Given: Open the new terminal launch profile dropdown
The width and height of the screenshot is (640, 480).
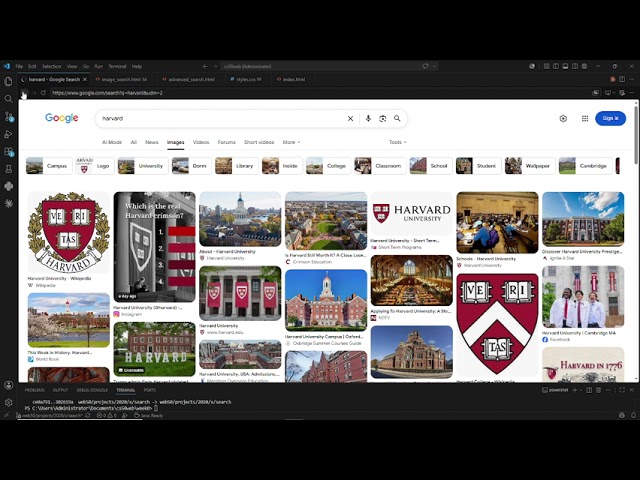Looking at the screenshot, I should click(580, 390).
